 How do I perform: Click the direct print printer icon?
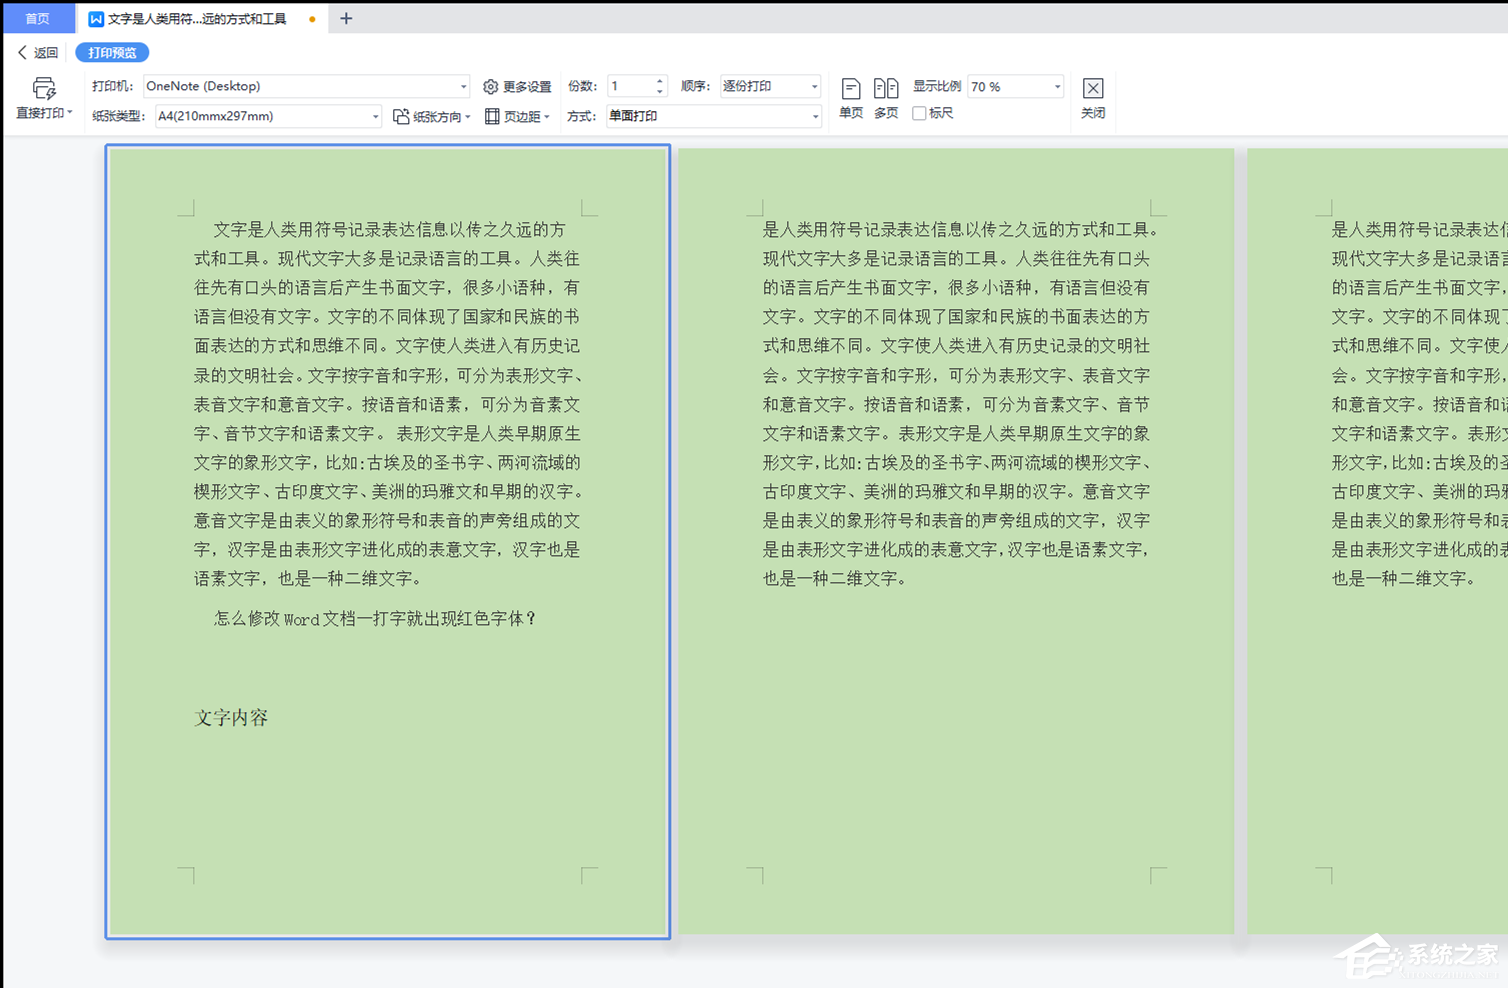point(43,89)
